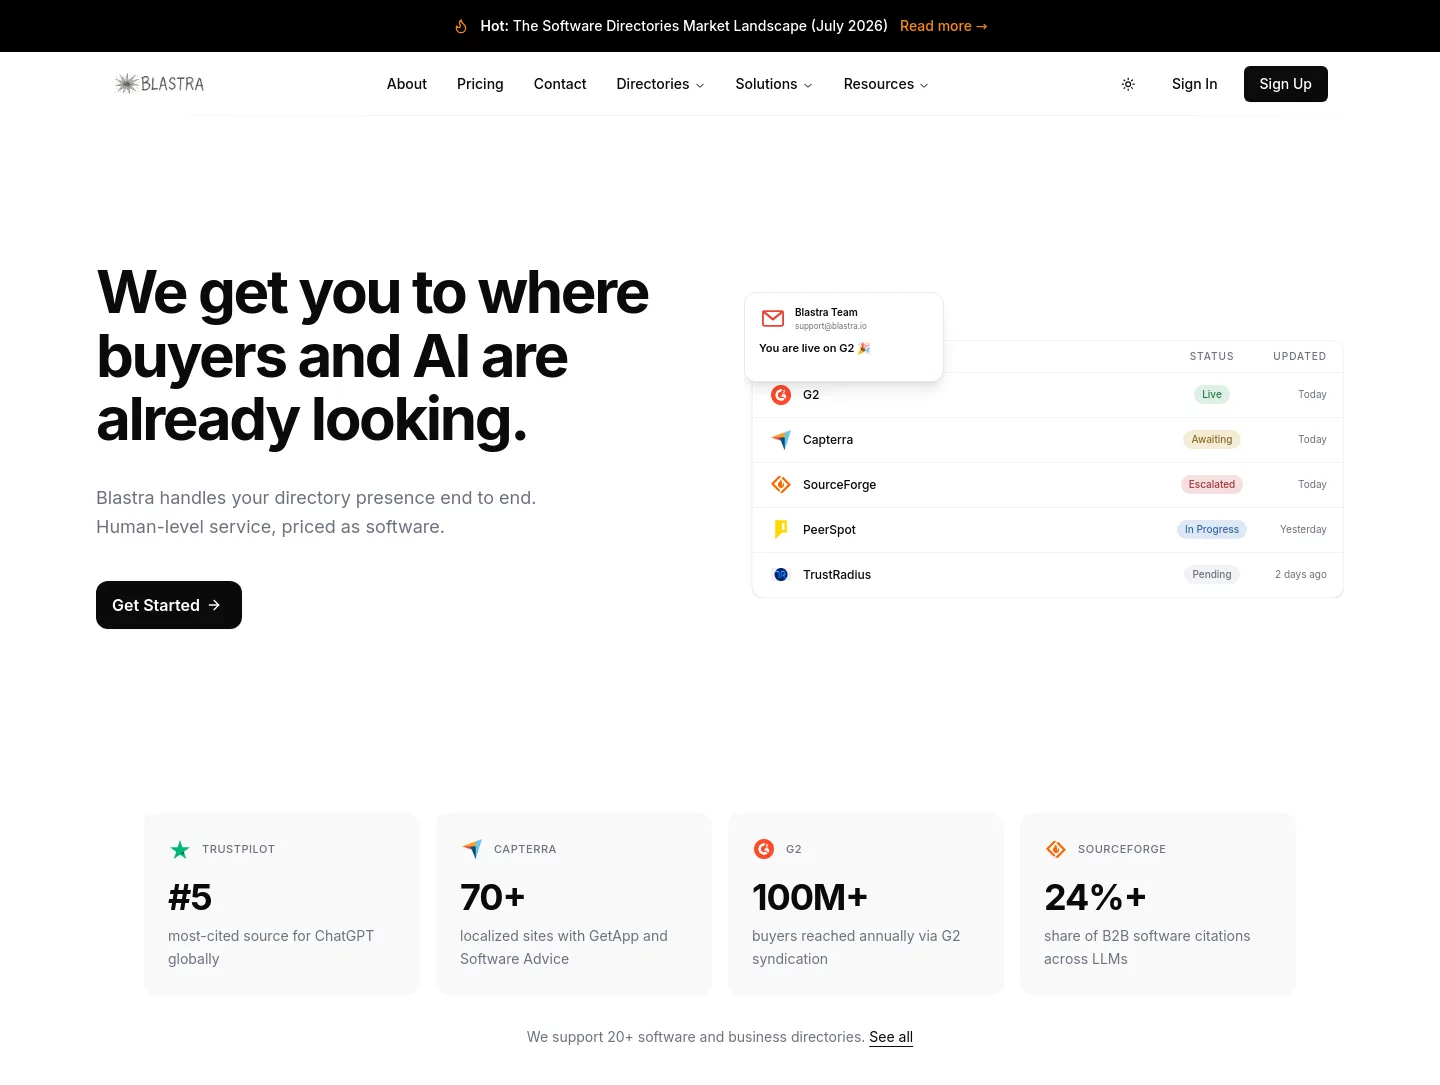Open the About page

(407, 84)
